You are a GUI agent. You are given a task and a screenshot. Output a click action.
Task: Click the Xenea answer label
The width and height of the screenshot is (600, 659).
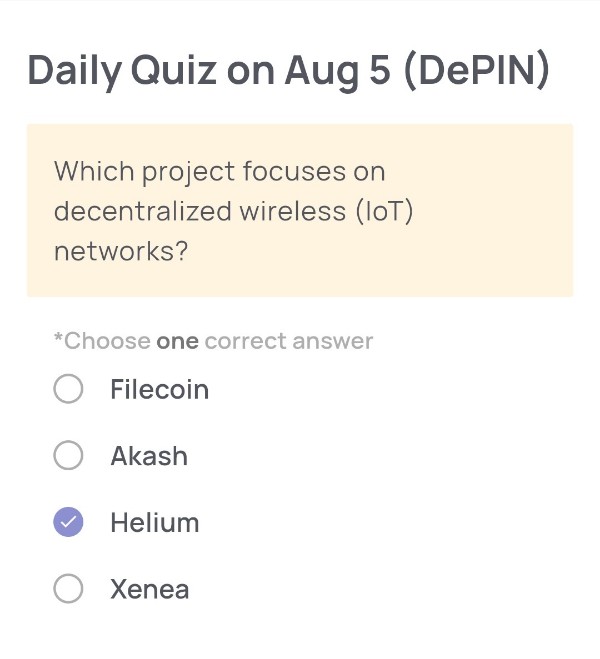150,589
